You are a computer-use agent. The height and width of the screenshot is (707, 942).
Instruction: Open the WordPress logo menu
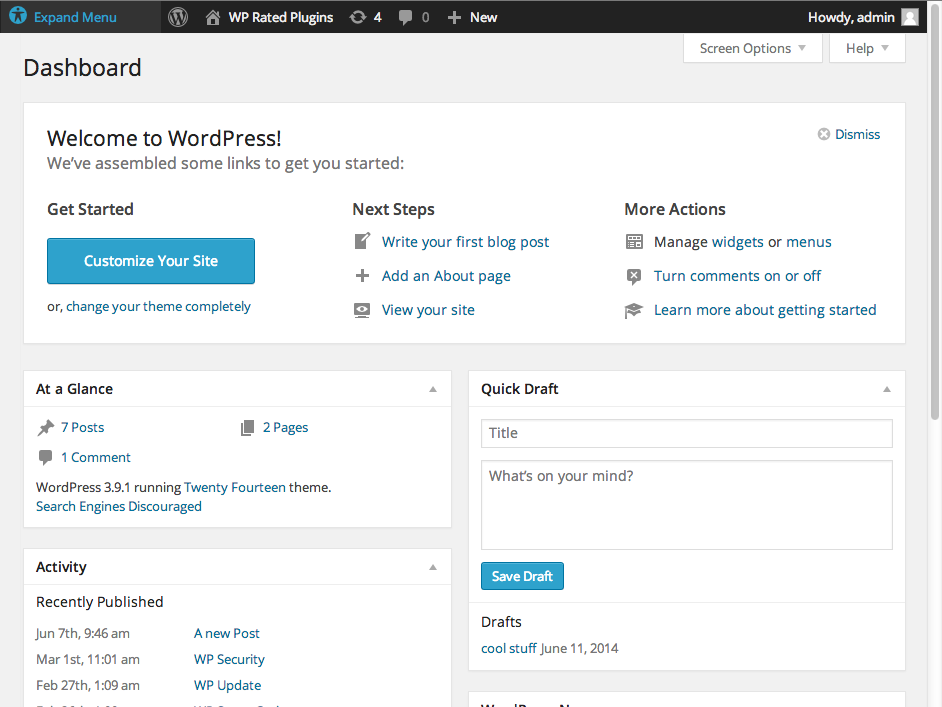178,17
